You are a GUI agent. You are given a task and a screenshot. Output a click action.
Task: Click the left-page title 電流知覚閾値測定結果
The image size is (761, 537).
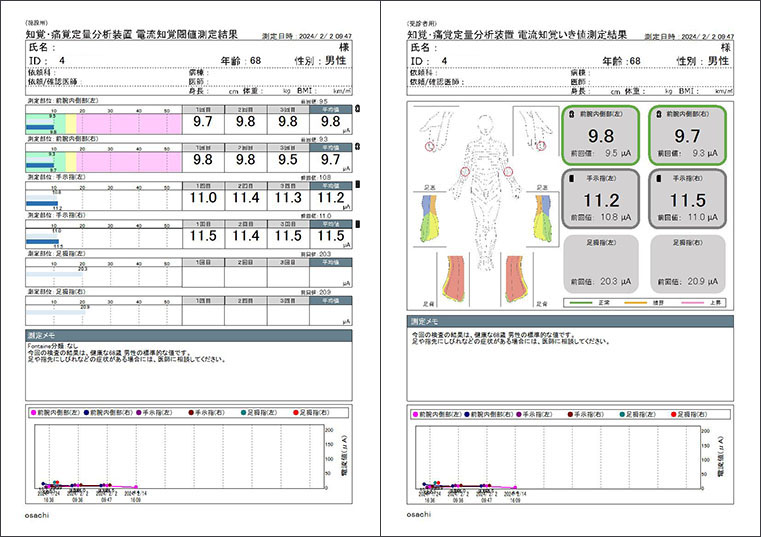point(187,34)
